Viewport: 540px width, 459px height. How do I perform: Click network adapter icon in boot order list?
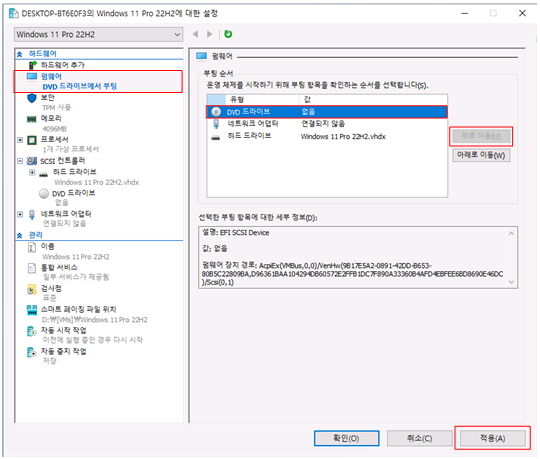216,124
